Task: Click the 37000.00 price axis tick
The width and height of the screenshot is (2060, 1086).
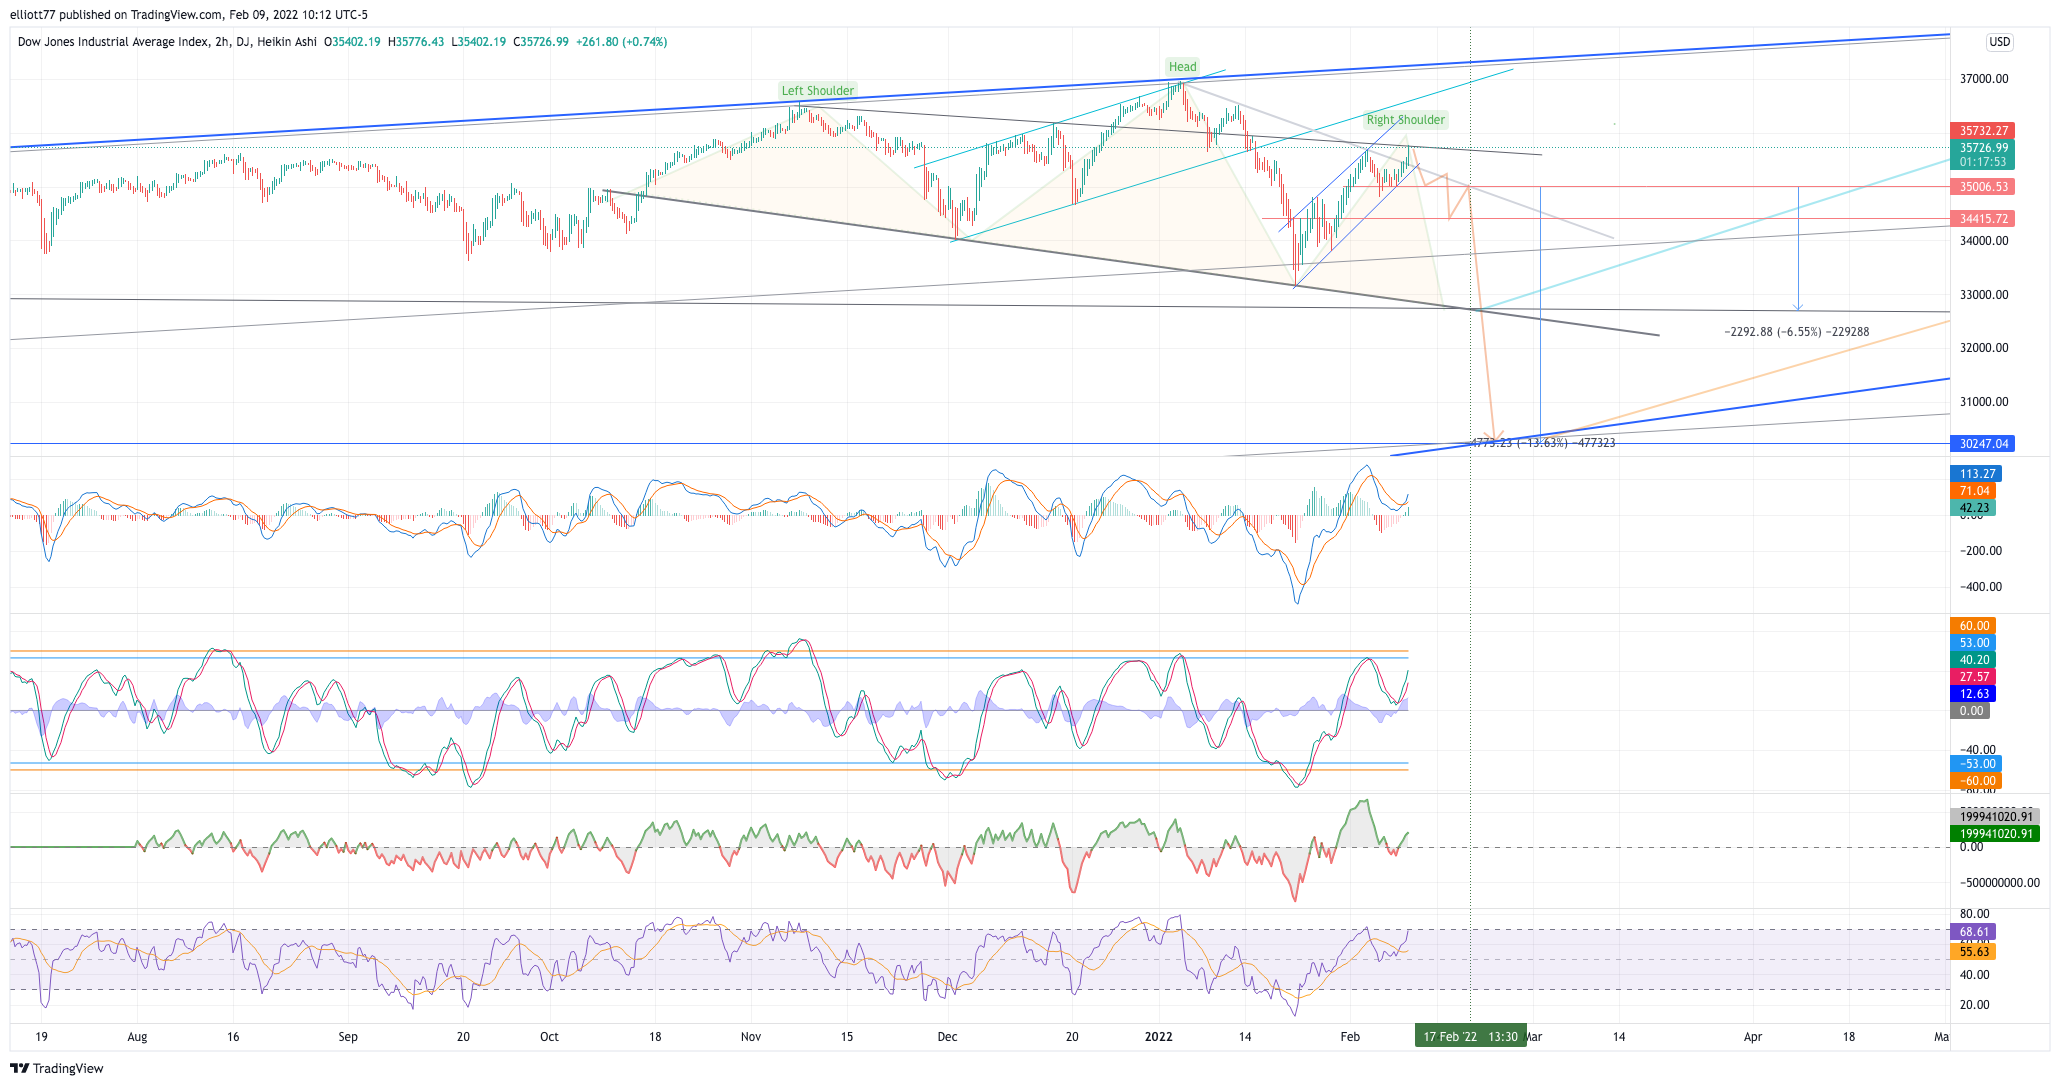Action: (x=1983, y=79)
